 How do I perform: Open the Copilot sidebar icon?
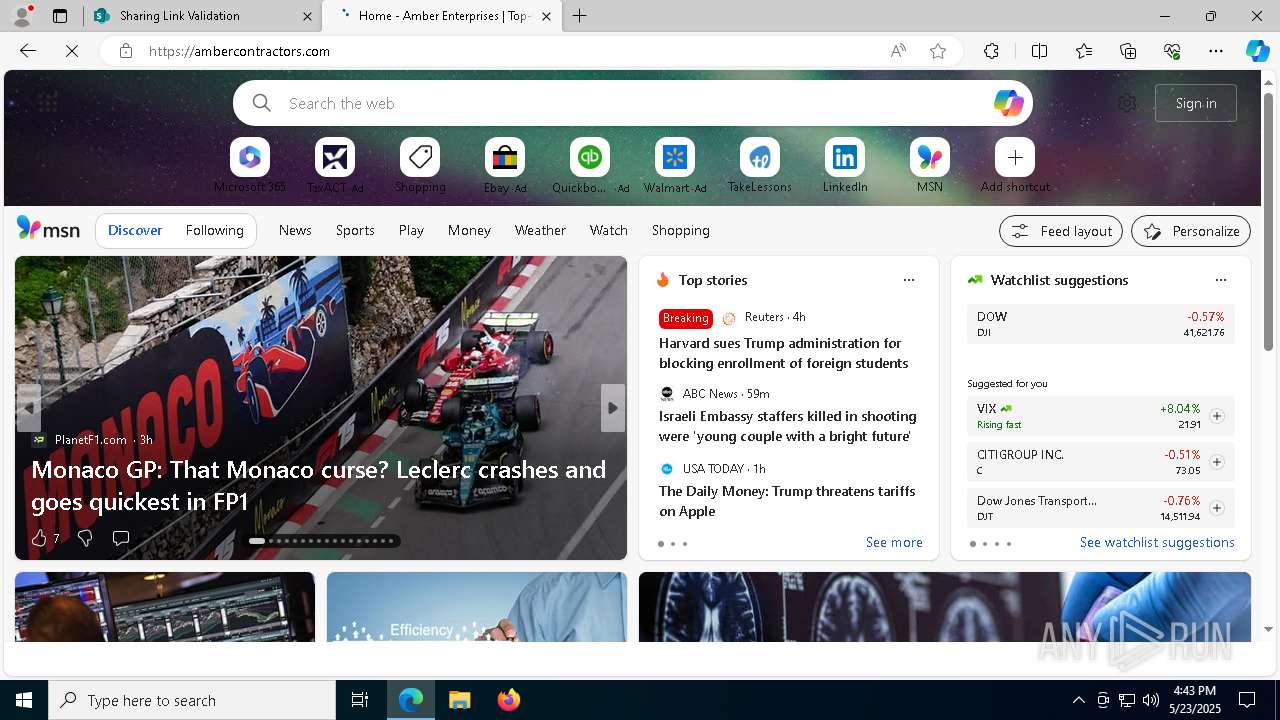pos(1257,51)
